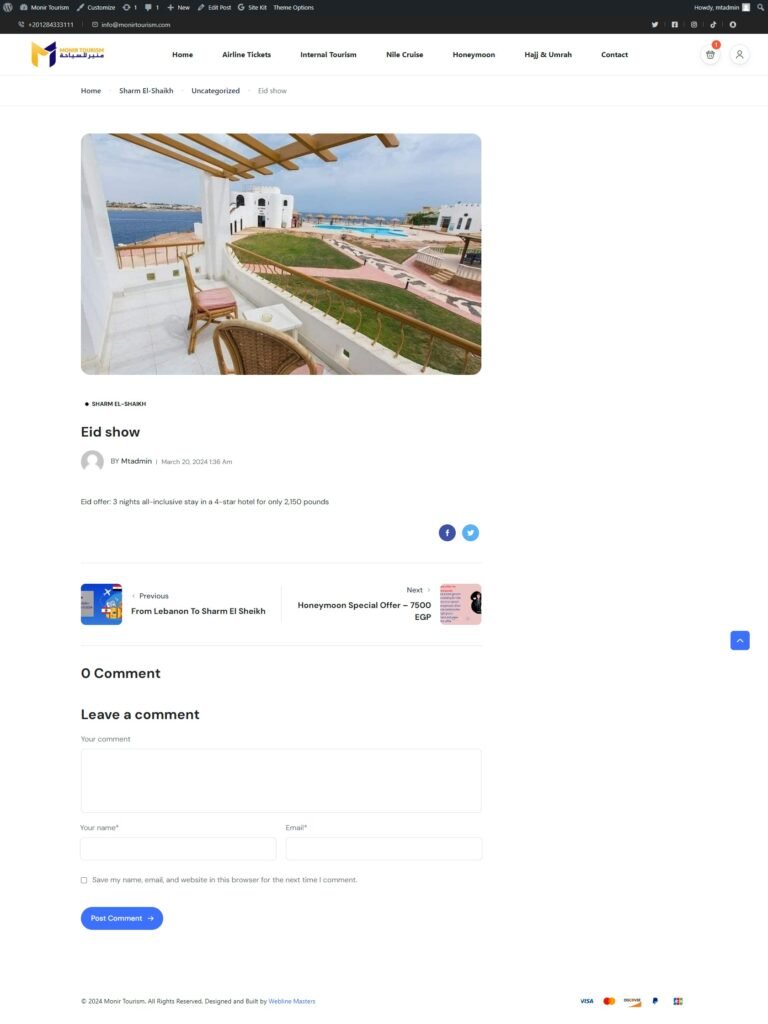The width and height of the screenshot is (768, 1024).
Task: Go to Nile Cruise menu item
Action: (404, 55)
